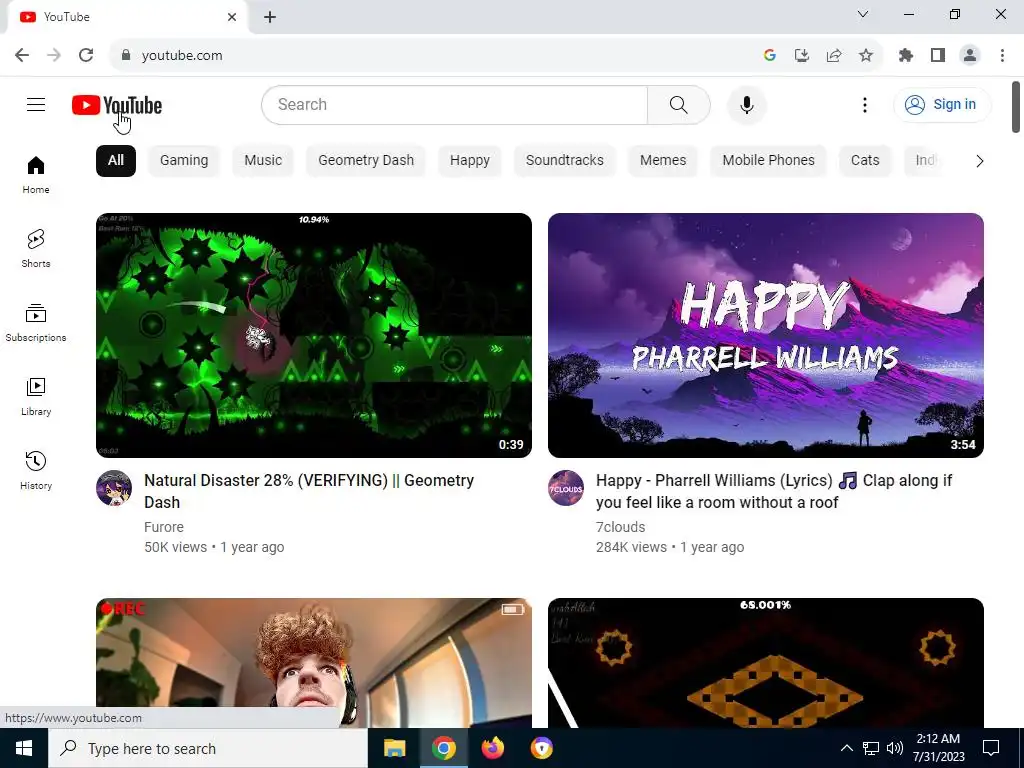Image resolution: width=1024 pixels, height=768 pixels.
Task: Click install app icon in address bar
Action: [801, 55]
